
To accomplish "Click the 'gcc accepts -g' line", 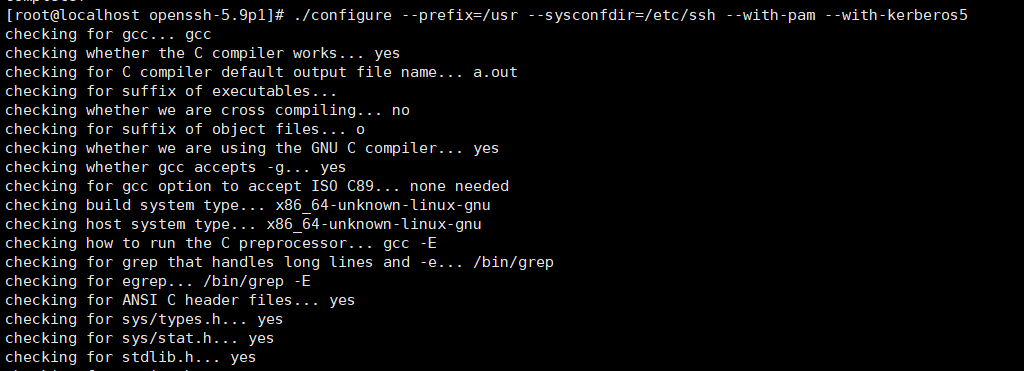I will 175,167.
